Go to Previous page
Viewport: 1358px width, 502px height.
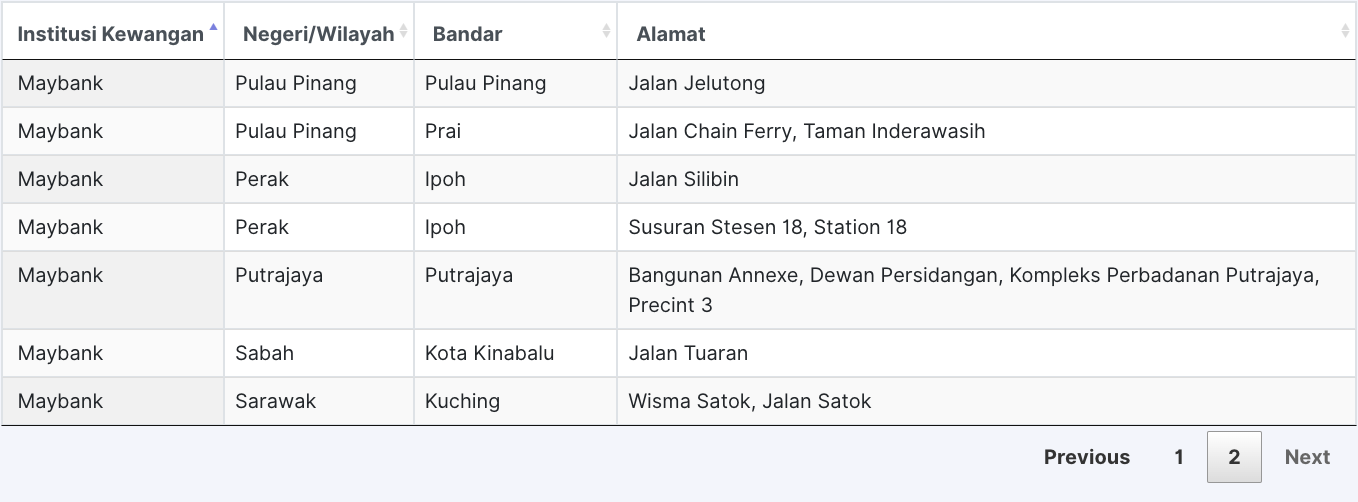click(x=1086, y=457)
